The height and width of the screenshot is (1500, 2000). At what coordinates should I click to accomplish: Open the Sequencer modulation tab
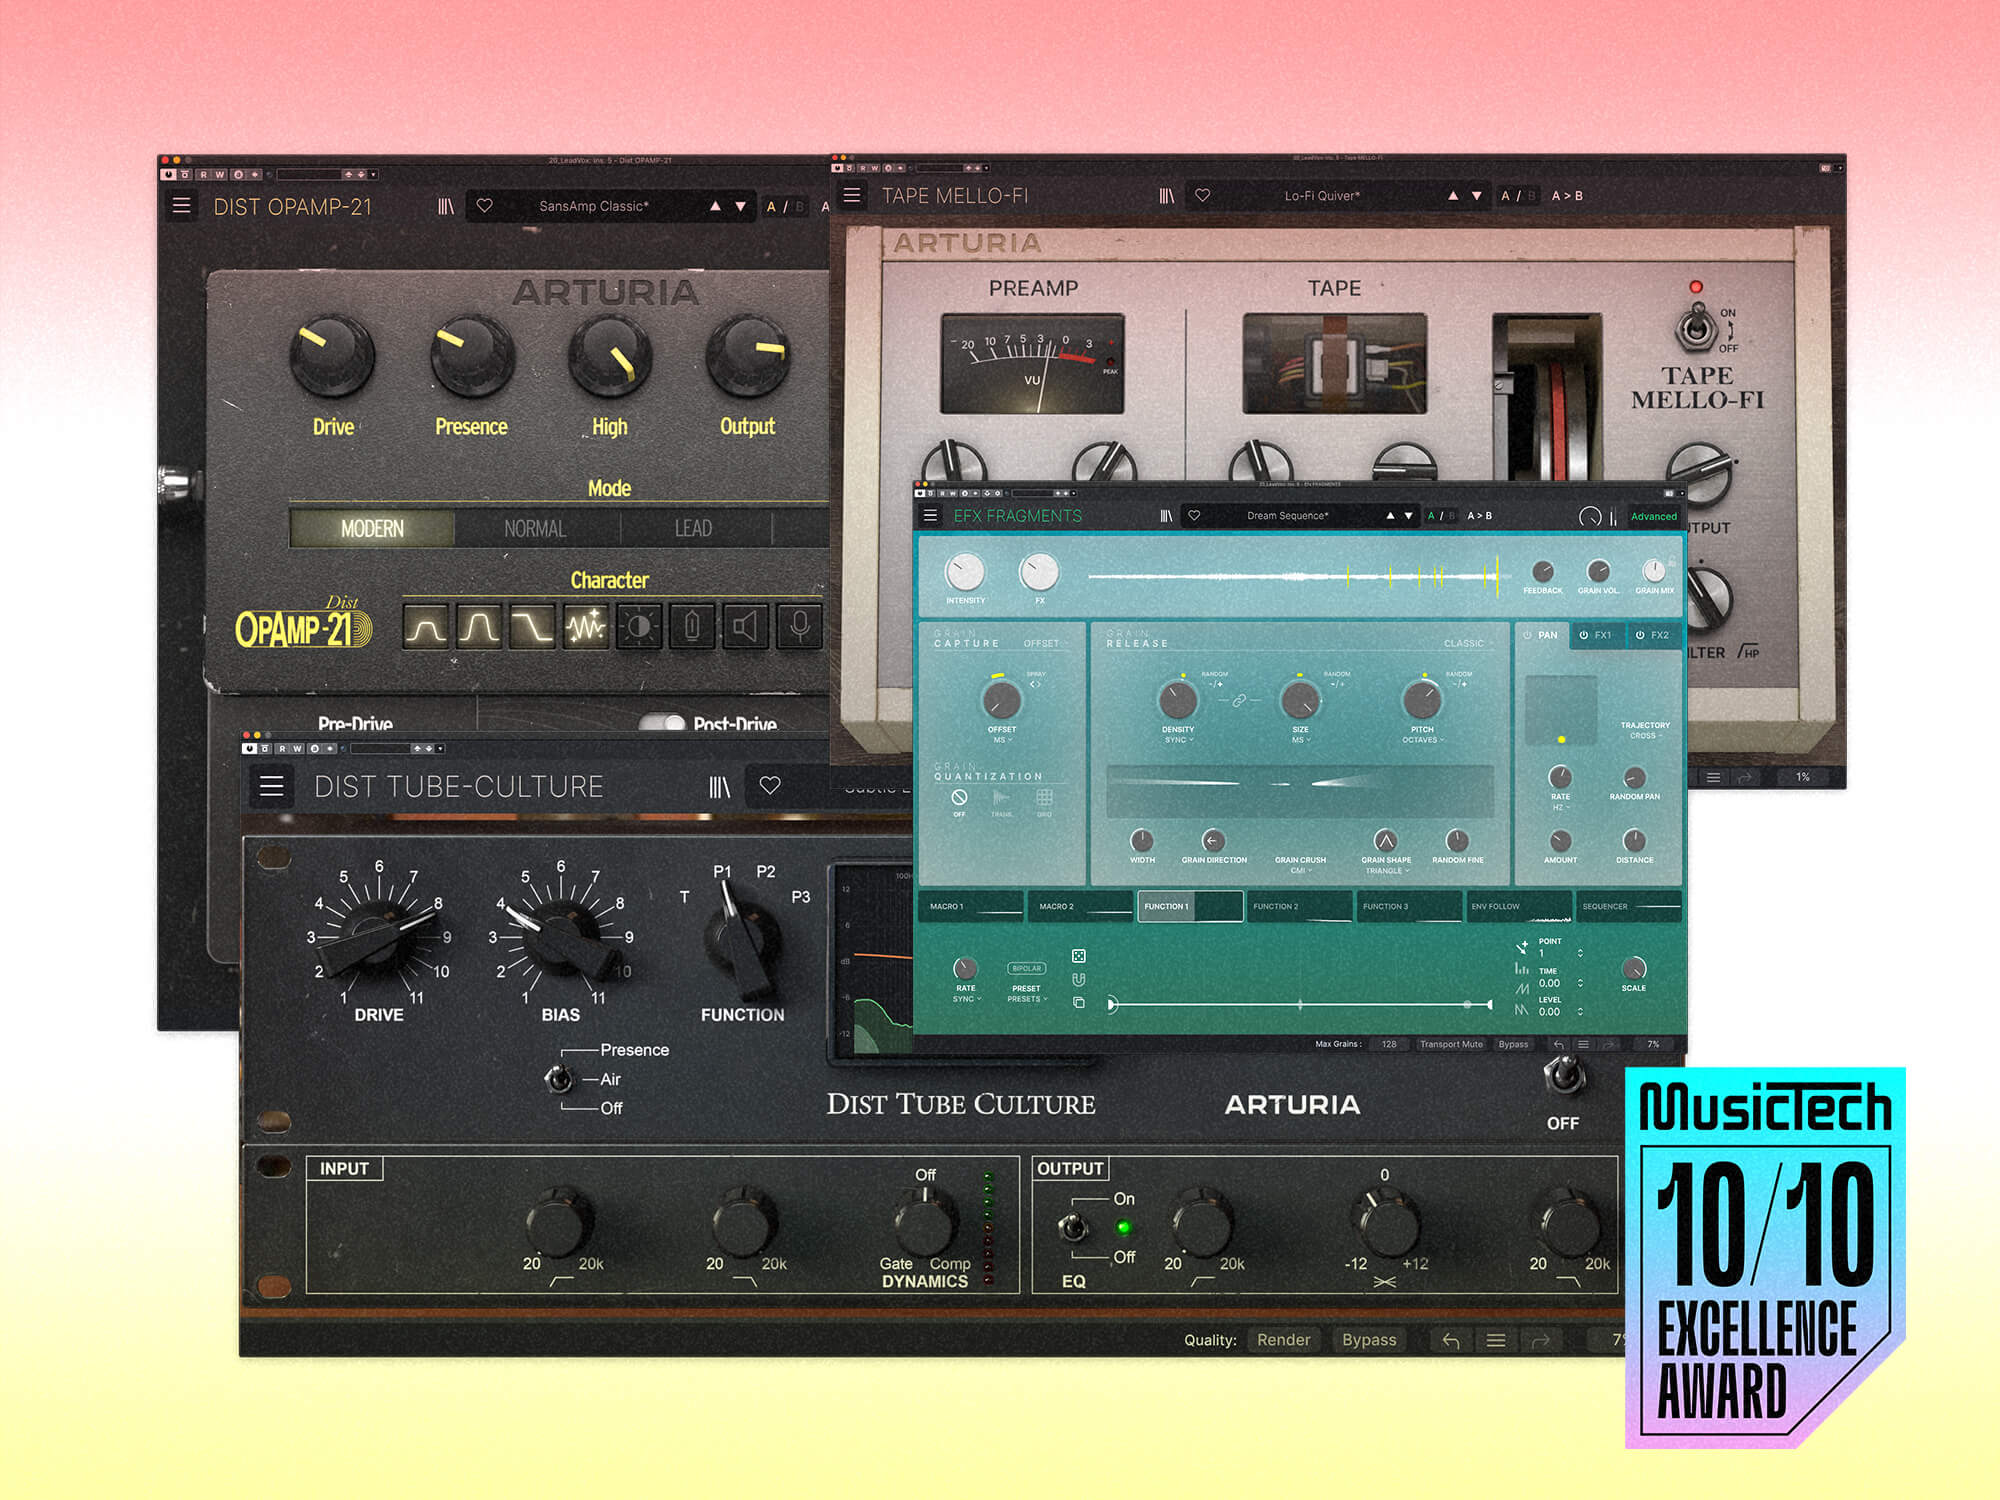(1629, 906)
